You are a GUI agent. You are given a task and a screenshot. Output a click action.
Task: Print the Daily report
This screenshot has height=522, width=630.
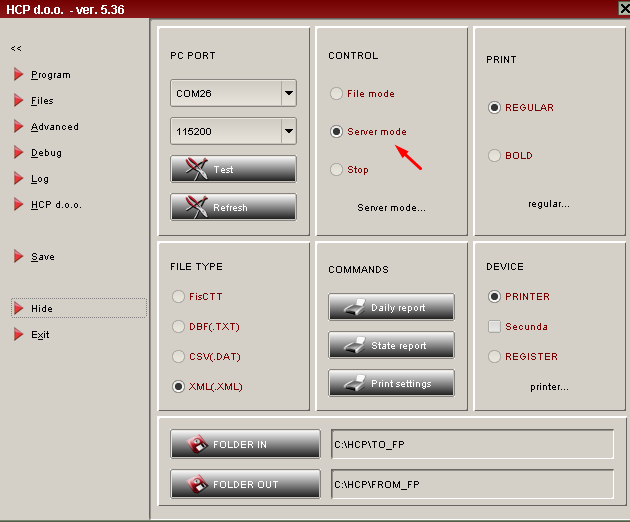pyautogui.click(x=391, y=307)
